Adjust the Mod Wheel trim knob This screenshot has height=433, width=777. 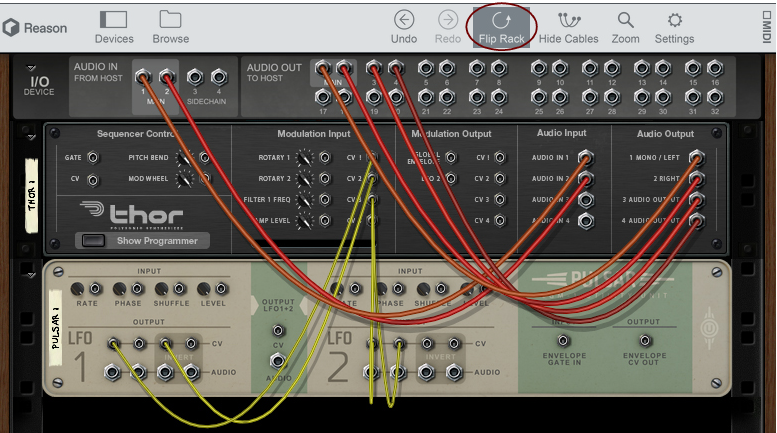tap(184, 179)
